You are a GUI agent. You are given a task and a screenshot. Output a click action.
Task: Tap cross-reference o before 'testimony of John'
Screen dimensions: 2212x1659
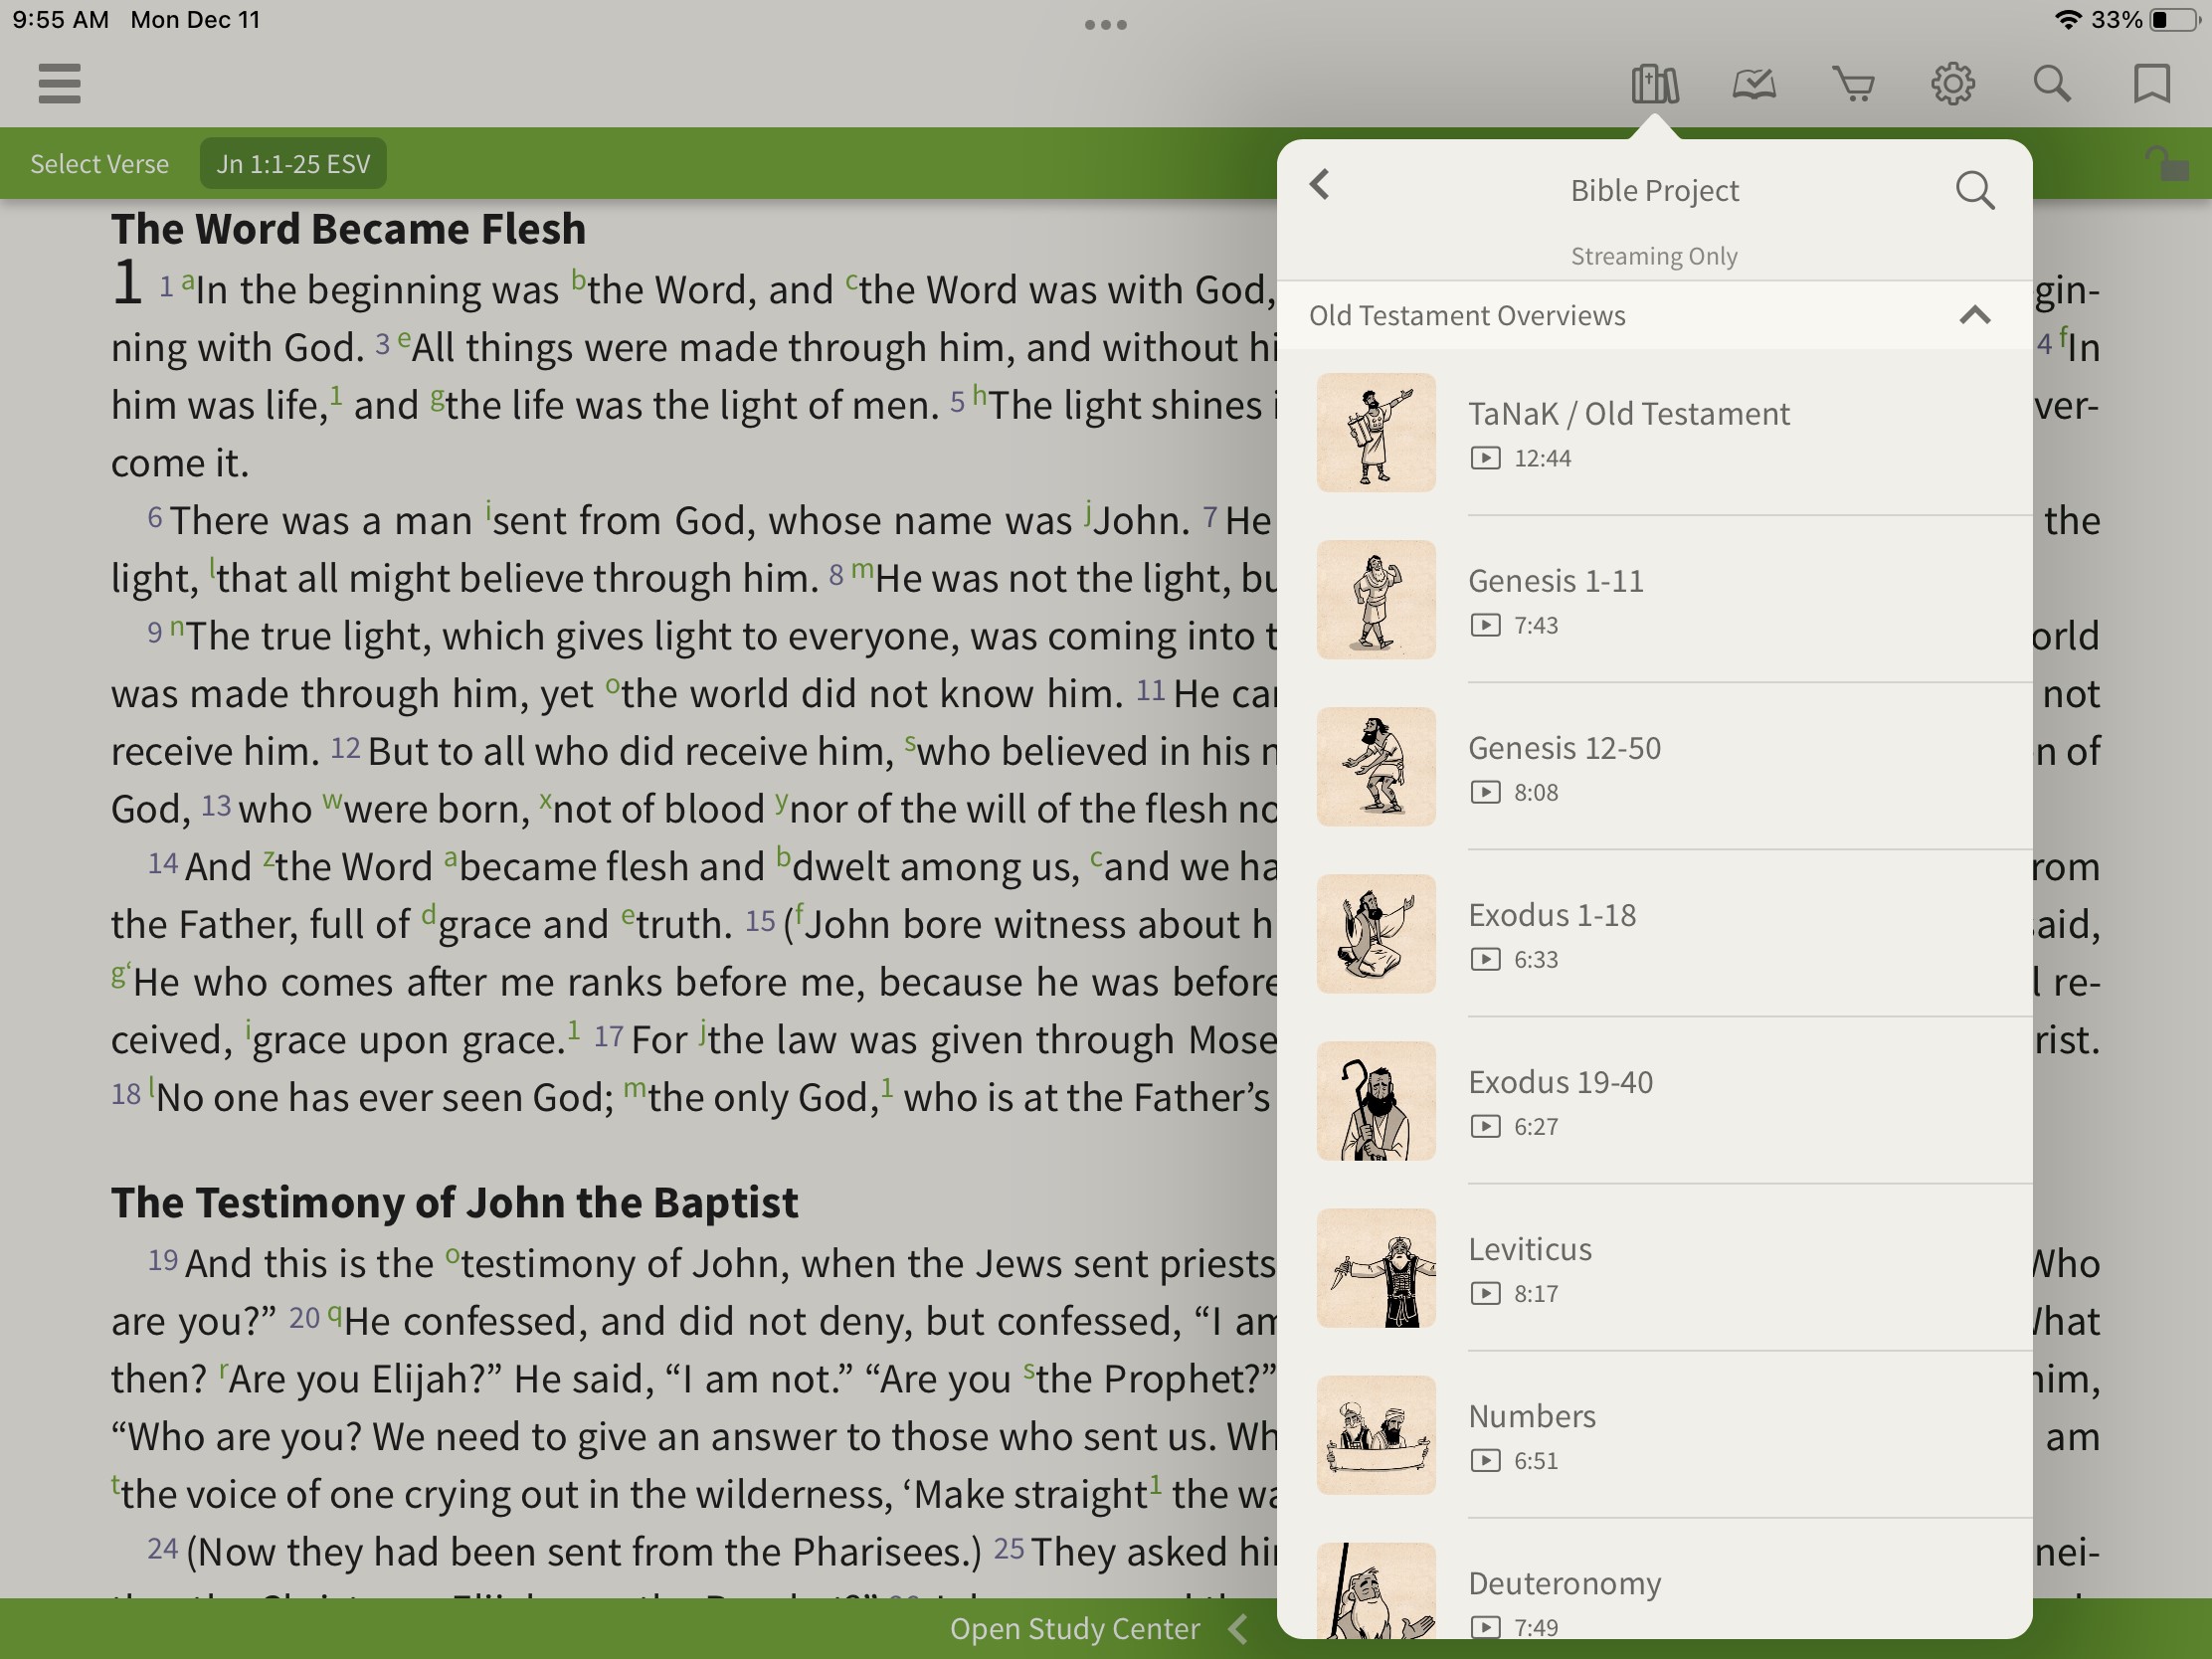click(452, 1255)
